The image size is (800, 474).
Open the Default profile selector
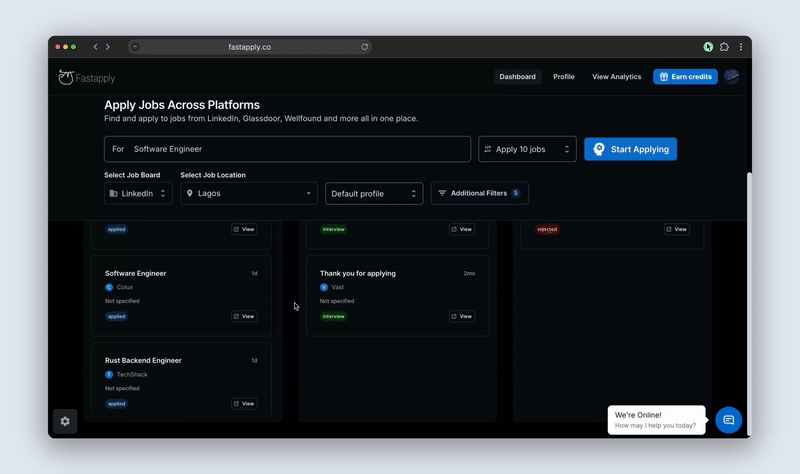373,193
